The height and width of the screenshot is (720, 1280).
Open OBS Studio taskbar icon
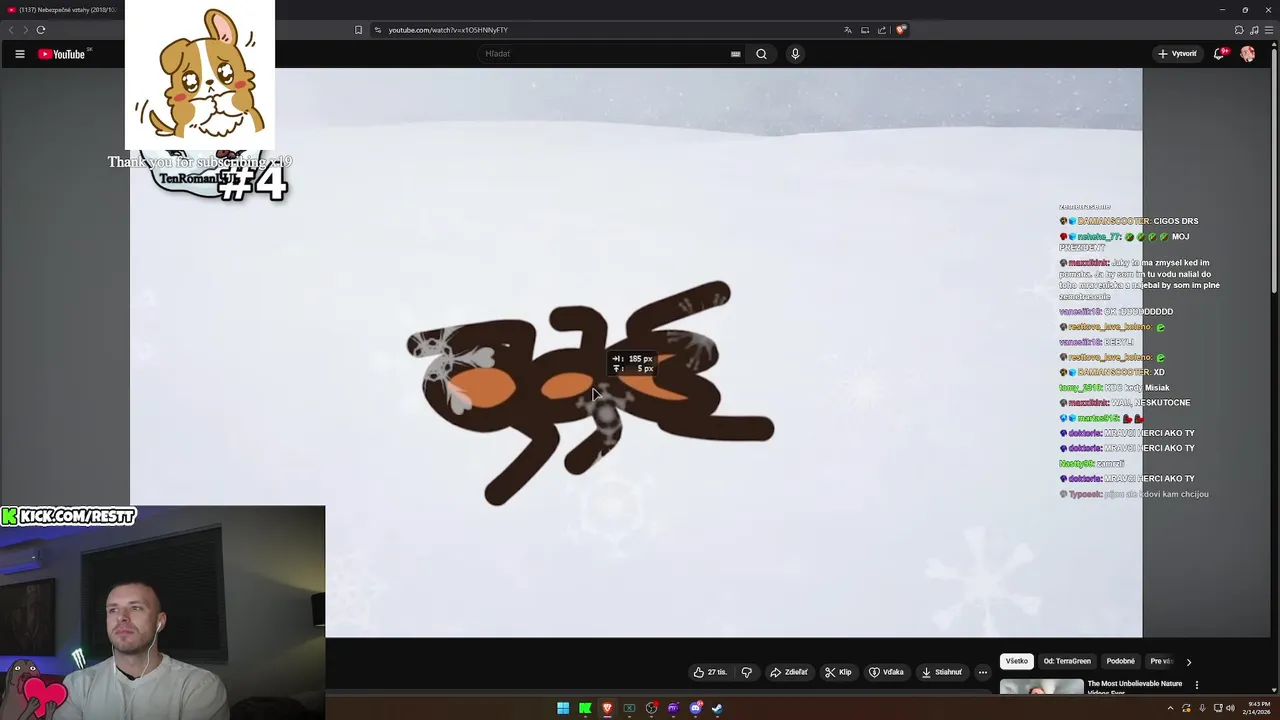click(x=652, y=708)
